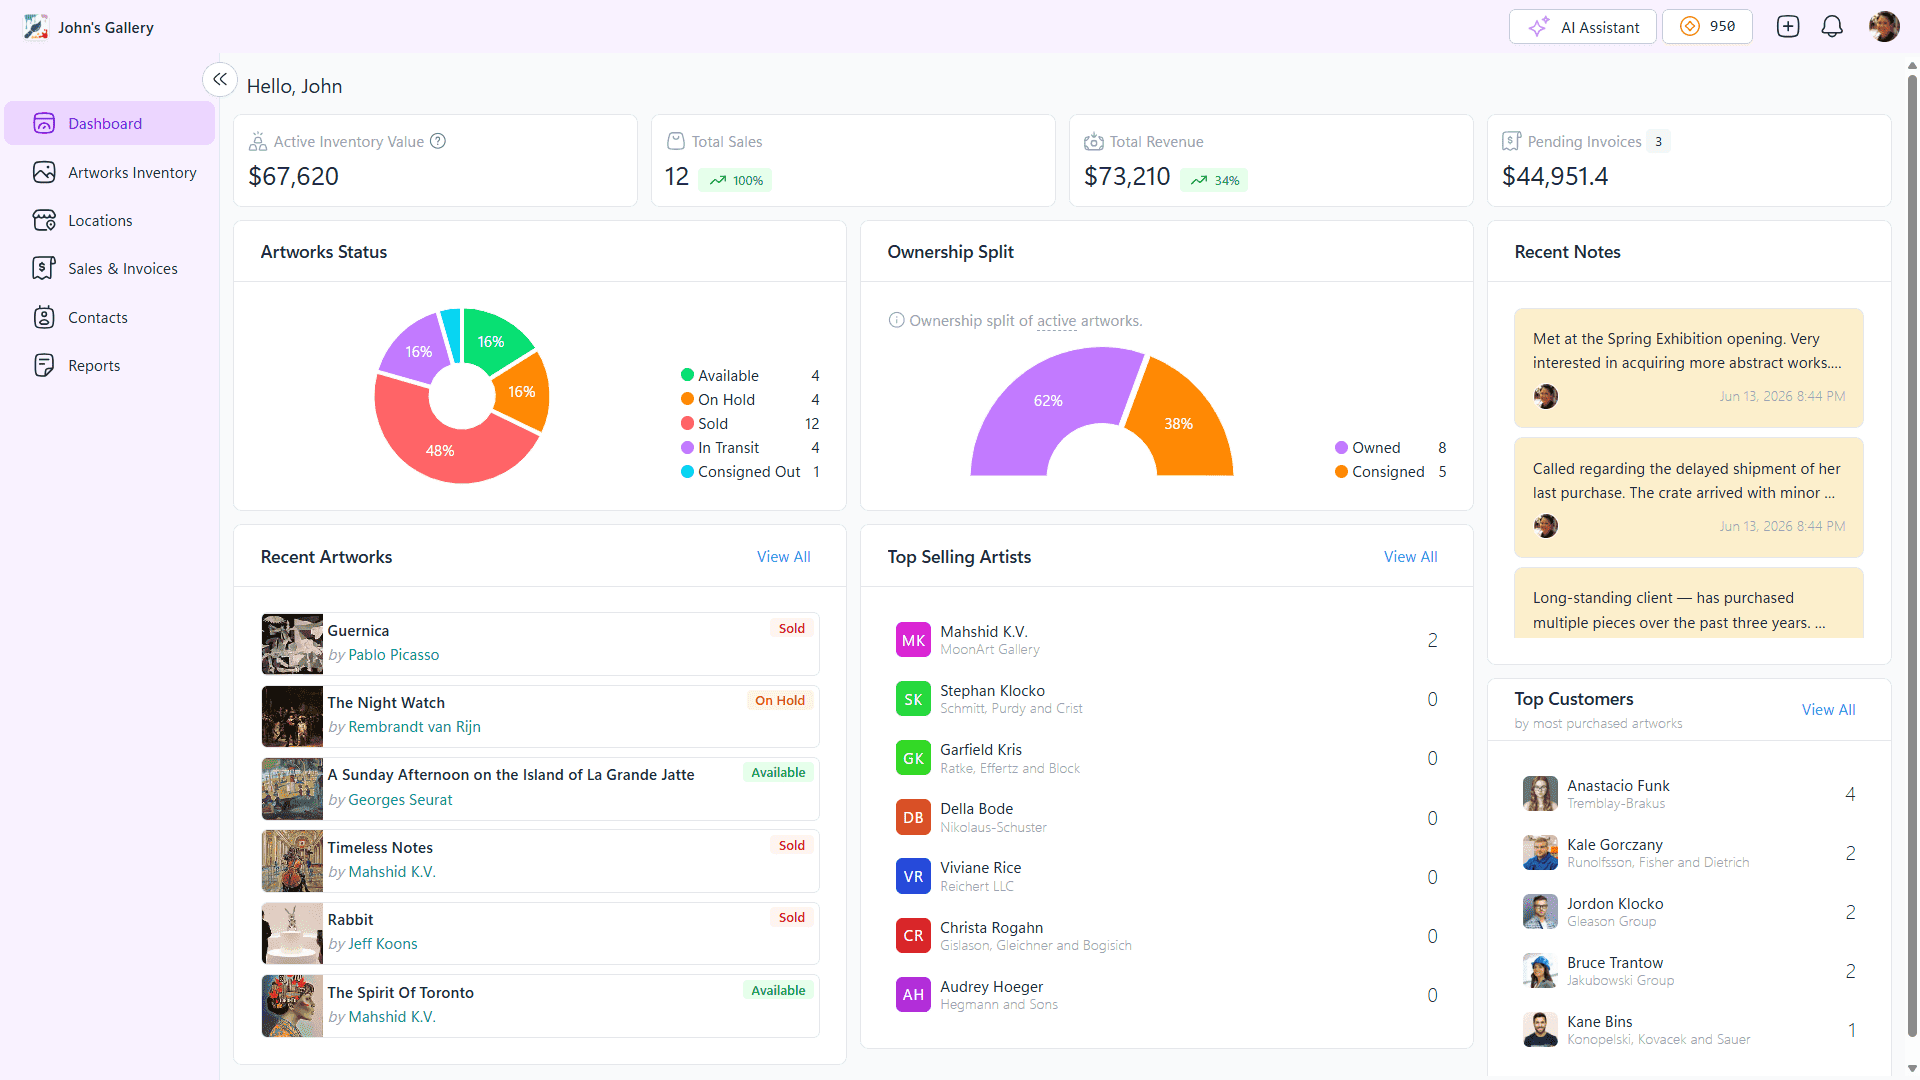View all Top Customers

(1828, 709)
